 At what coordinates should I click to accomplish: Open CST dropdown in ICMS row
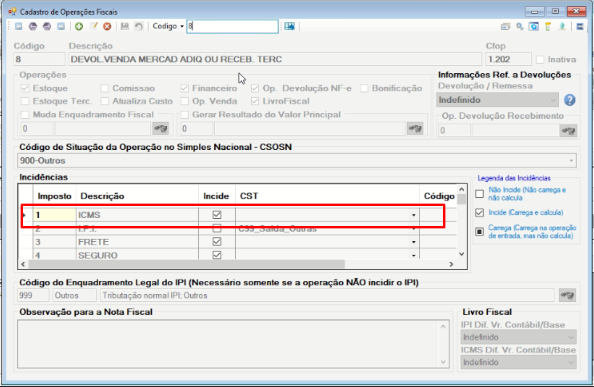click(414, 215)
